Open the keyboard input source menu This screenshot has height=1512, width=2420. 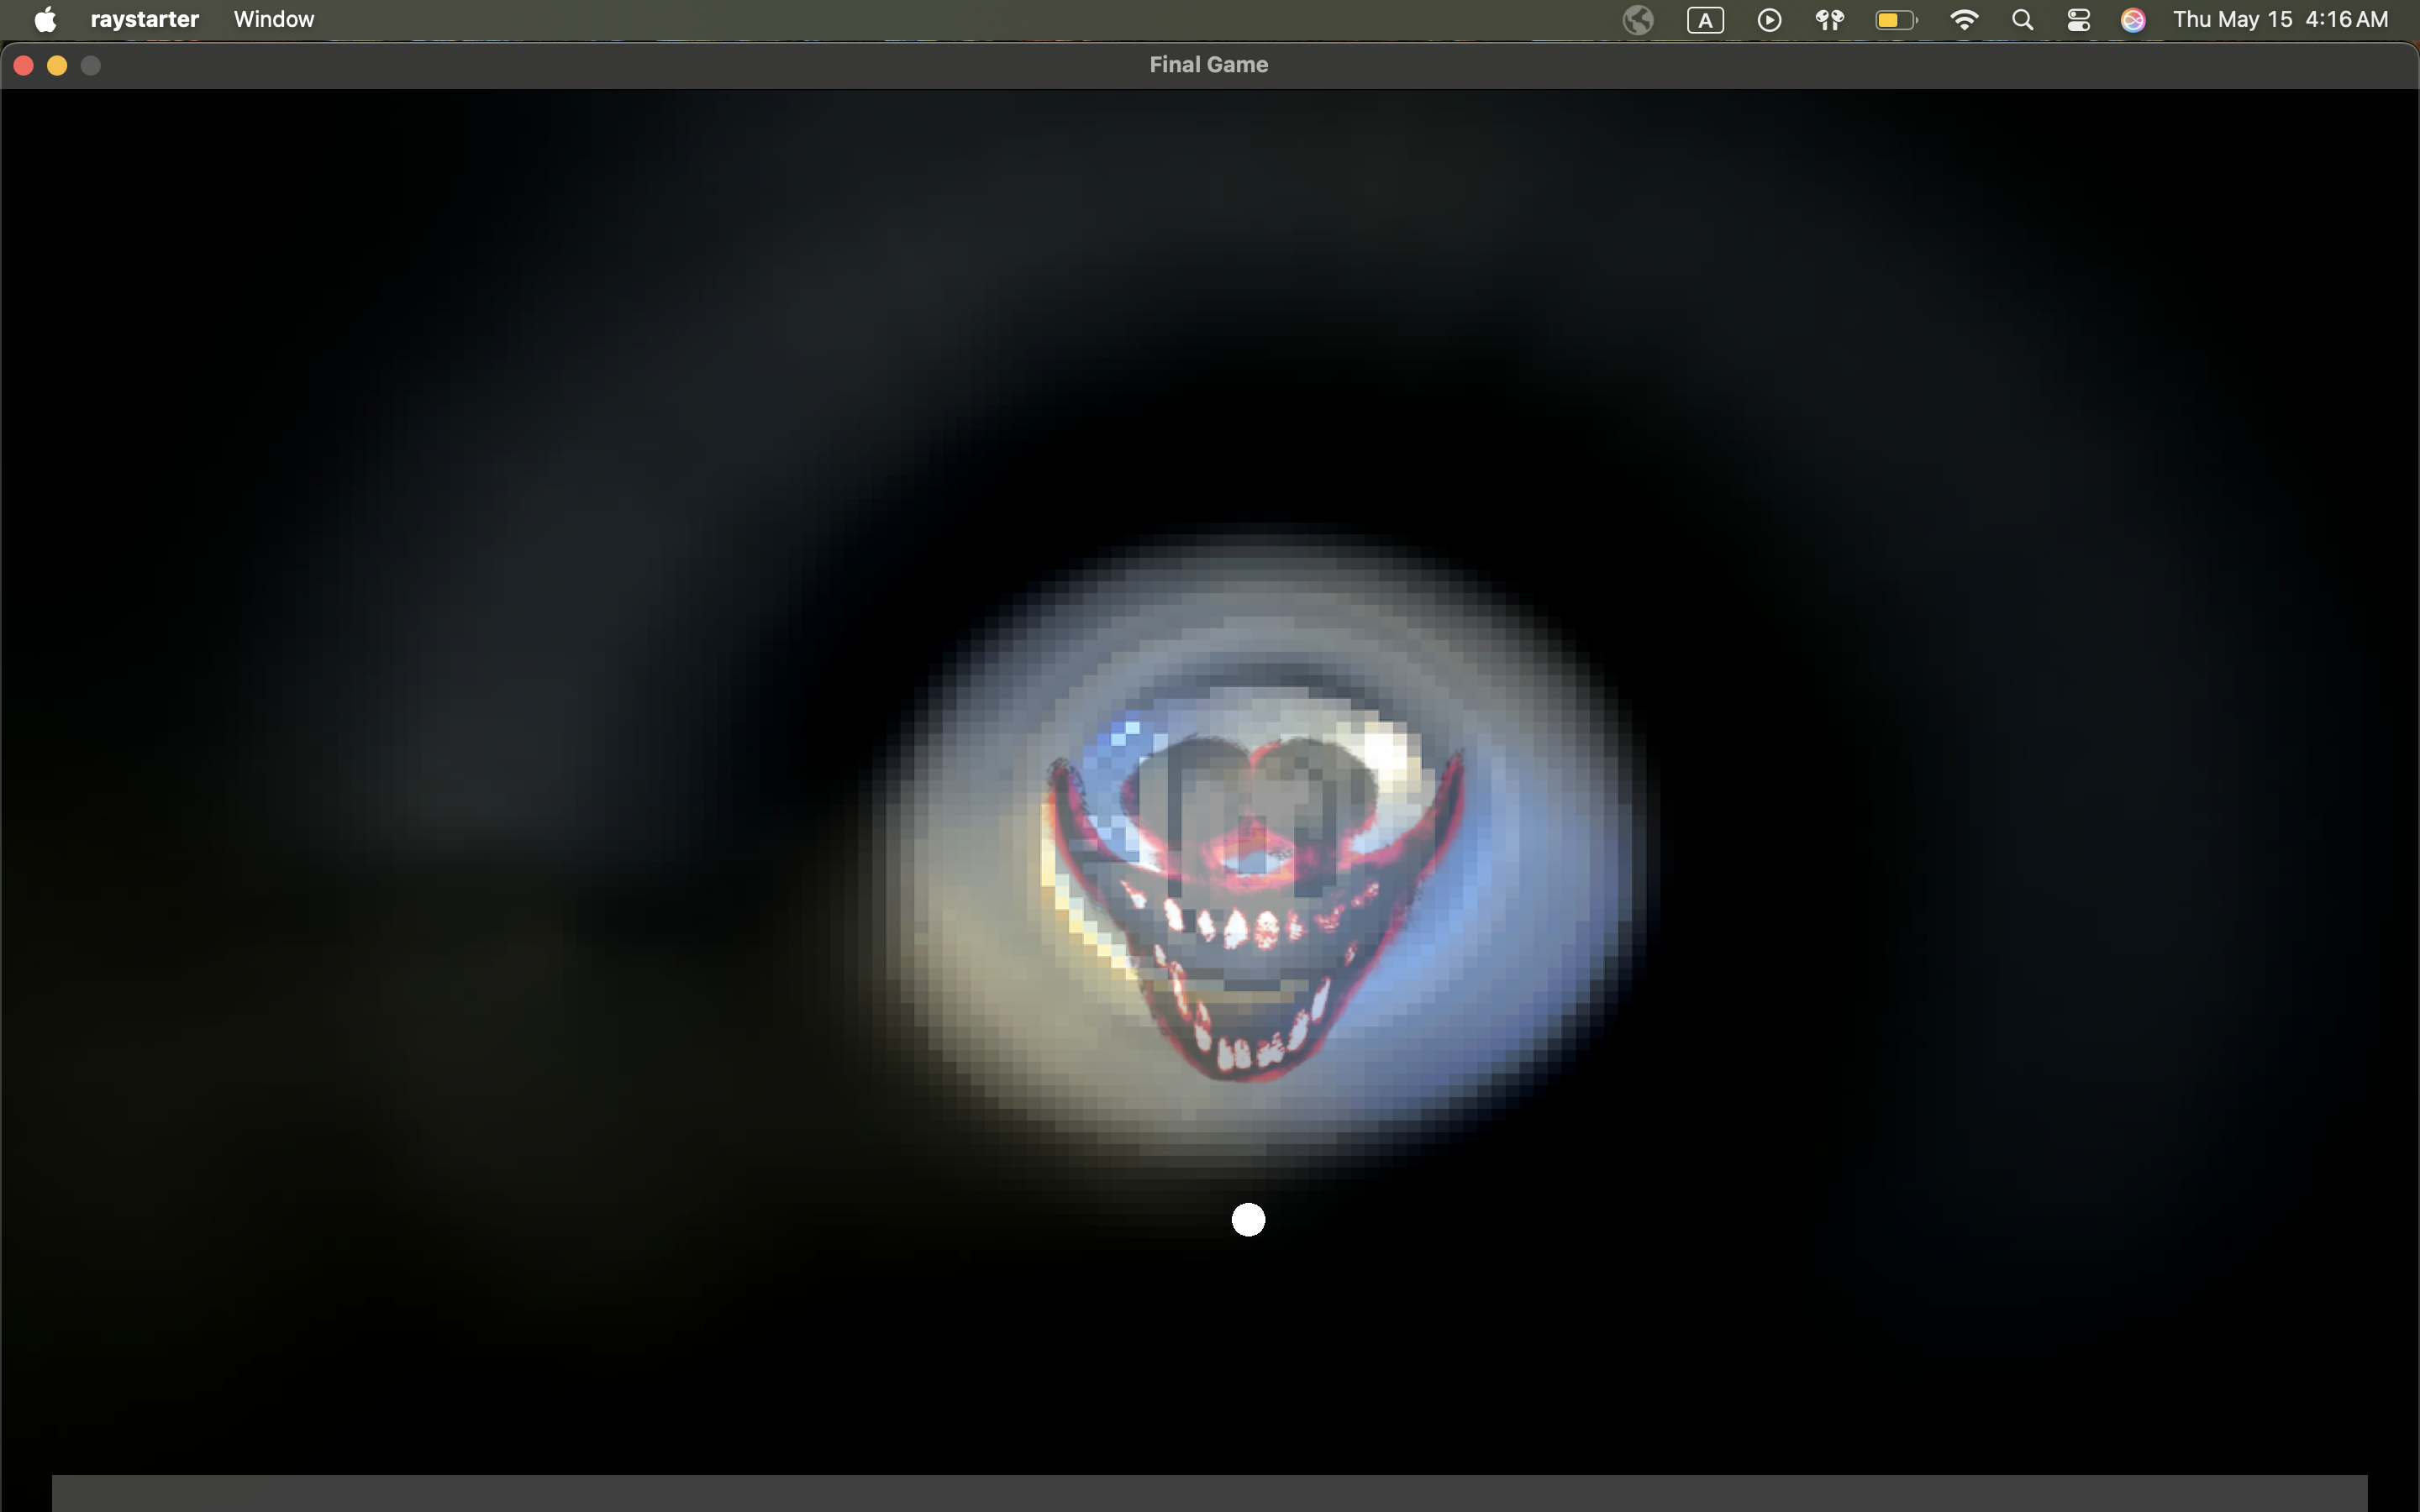pos(1705,20)
